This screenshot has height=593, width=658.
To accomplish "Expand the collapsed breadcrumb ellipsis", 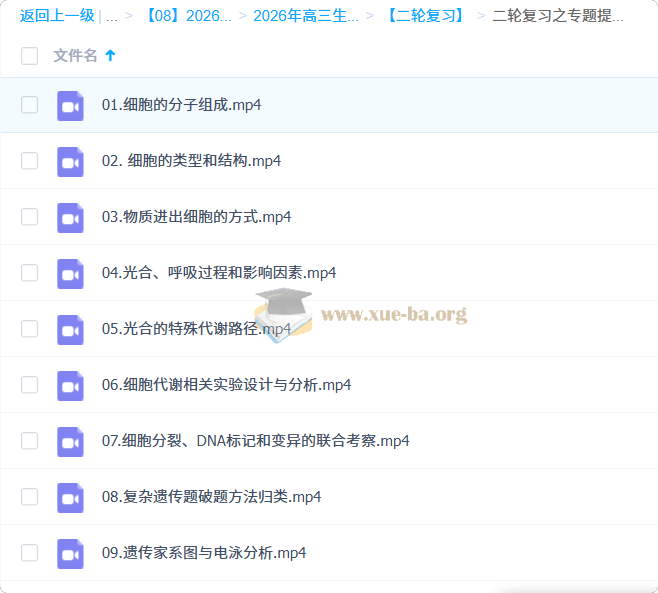I will [112, 16].
